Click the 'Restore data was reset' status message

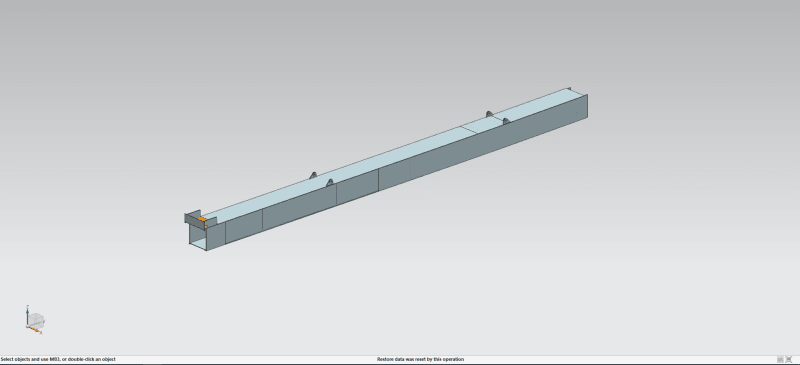coord(420,359)
